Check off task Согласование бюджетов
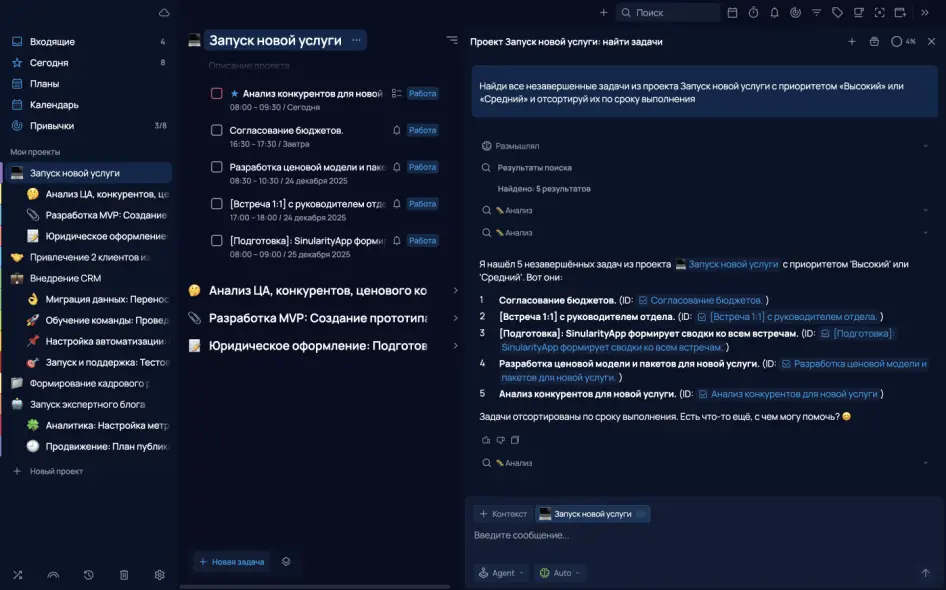Viewport: 946px width, 590px height. pyautogui.click(x=217, y=130)
